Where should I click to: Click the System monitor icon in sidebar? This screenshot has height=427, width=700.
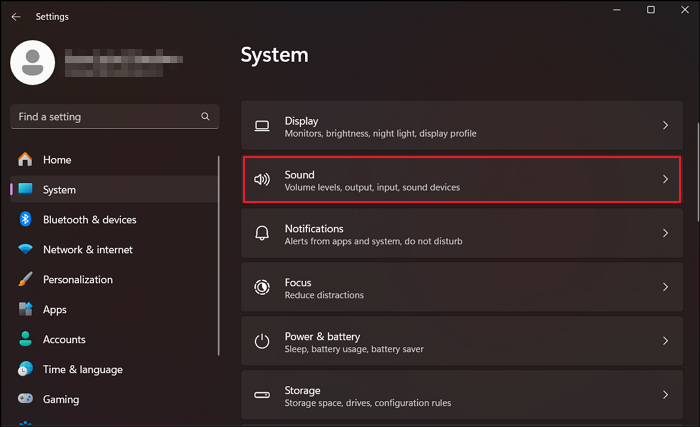25,189
